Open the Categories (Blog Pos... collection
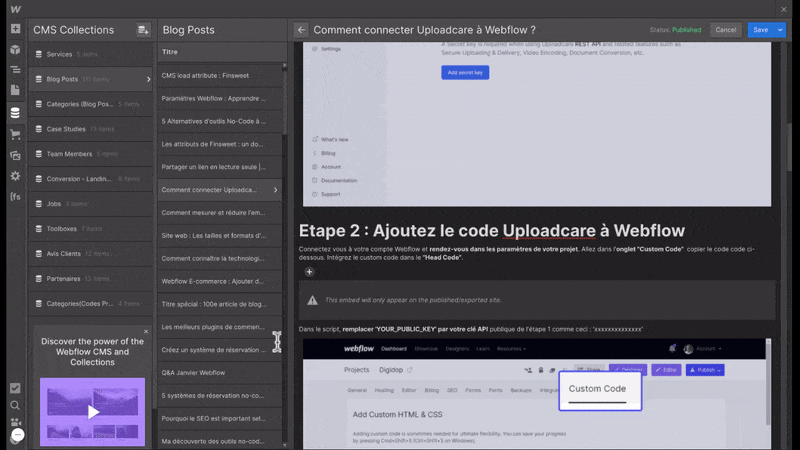This screenshot has height=450, width=800. pos(91,104)
